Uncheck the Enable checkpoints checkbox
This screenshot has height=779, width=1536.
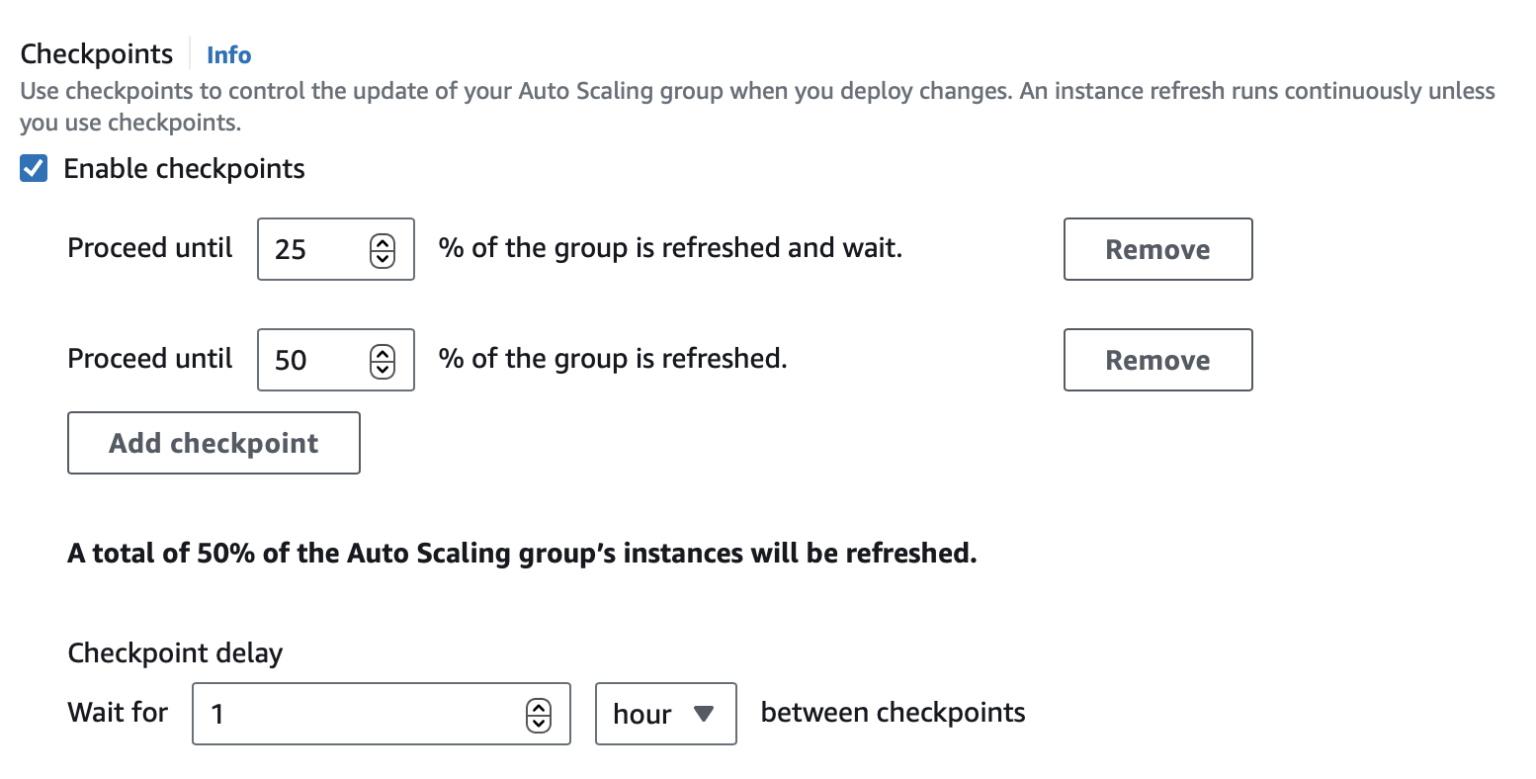pos(34,169)
